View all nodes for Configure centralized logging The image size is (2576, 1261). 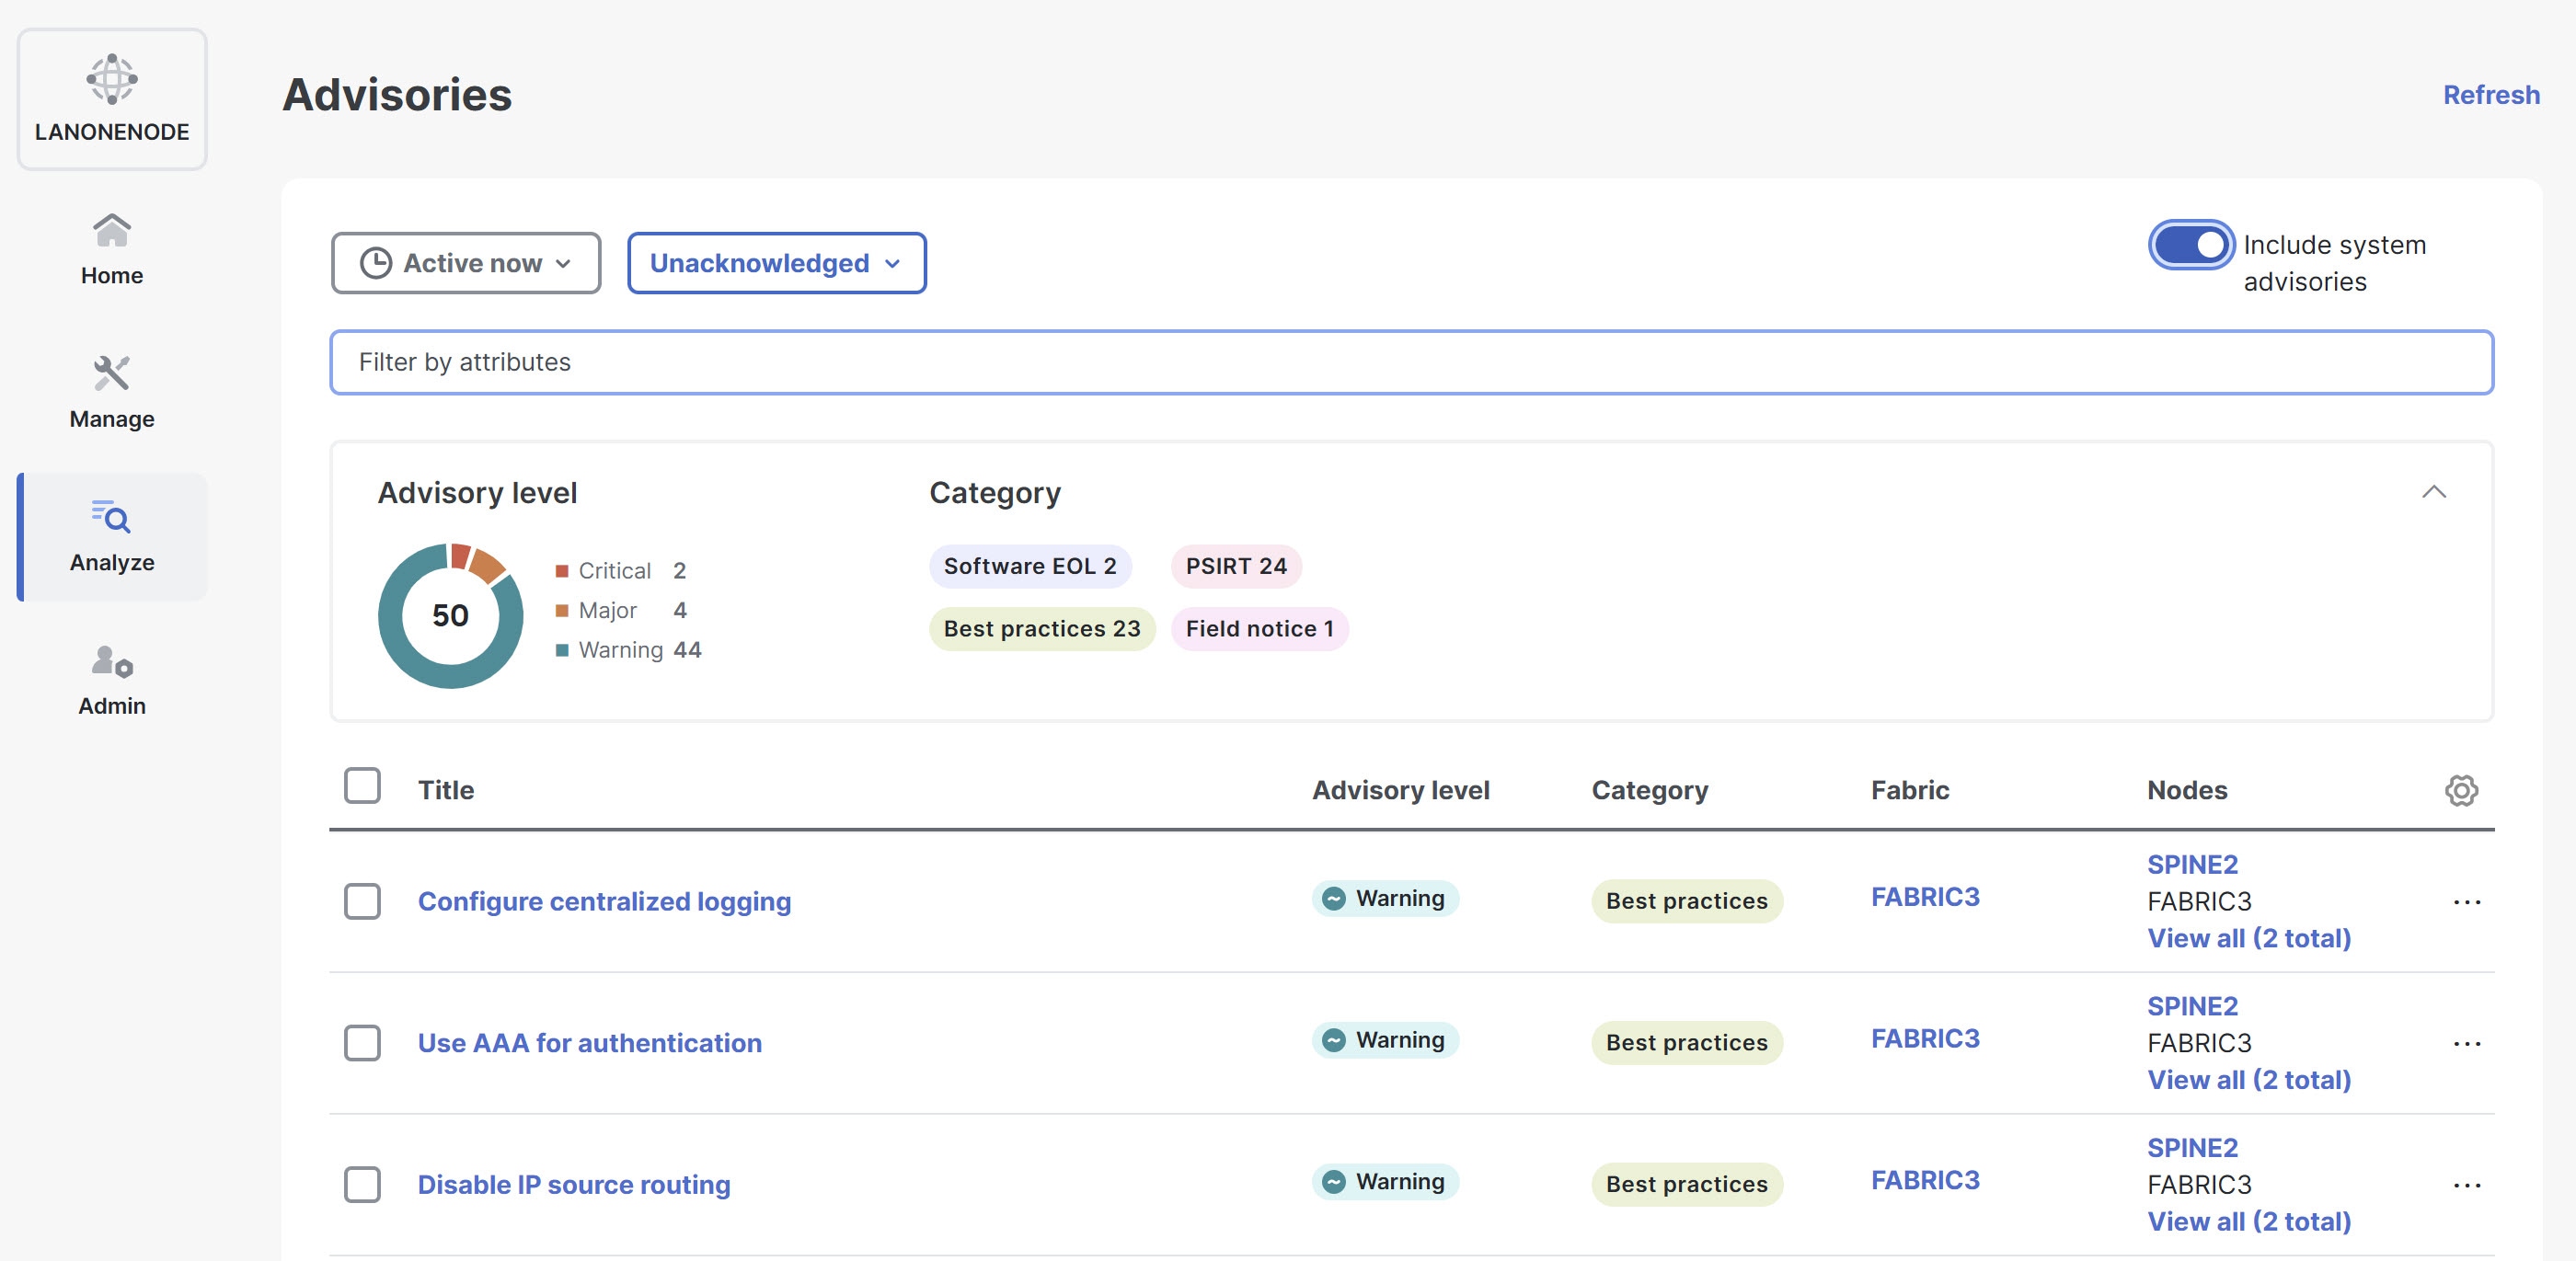pos(2249,938)
